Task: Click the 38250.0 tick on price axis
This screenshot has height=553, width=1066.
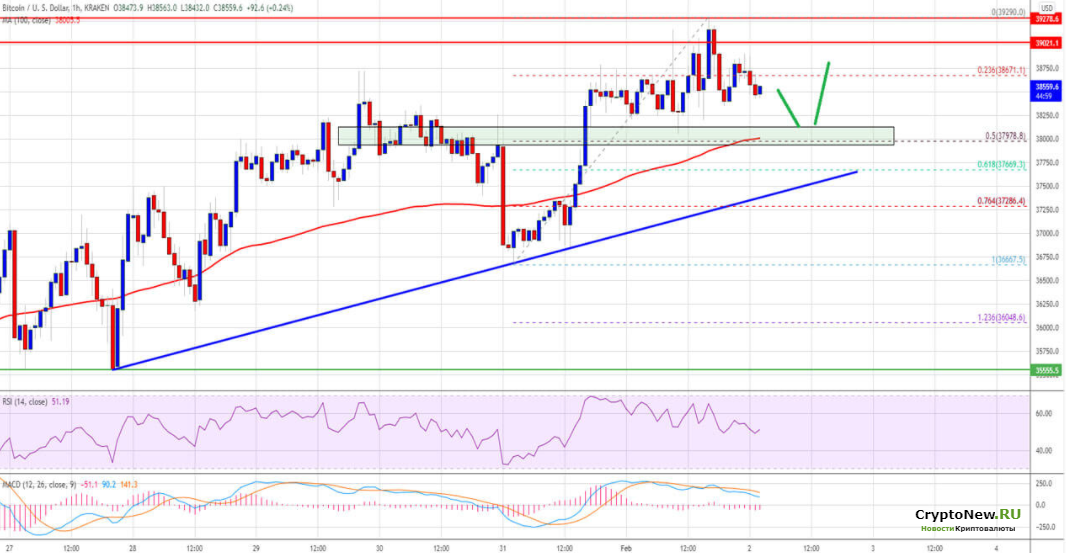Action: pyautogui.click(x=1048, y=116)
